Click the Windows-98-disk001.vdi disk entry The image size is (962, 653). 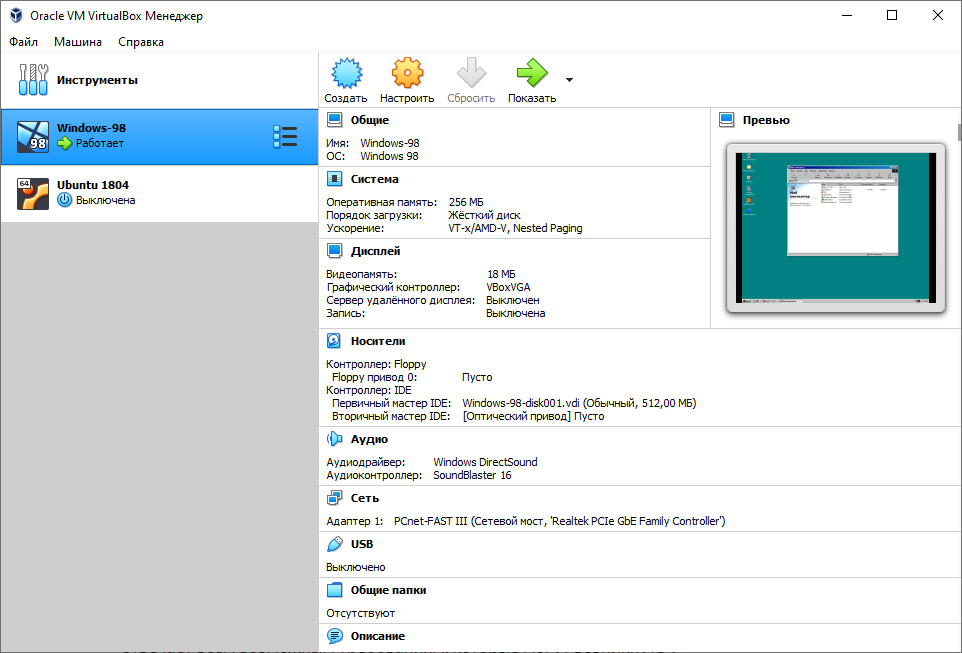pyautogui.click(x=579, y=403)
